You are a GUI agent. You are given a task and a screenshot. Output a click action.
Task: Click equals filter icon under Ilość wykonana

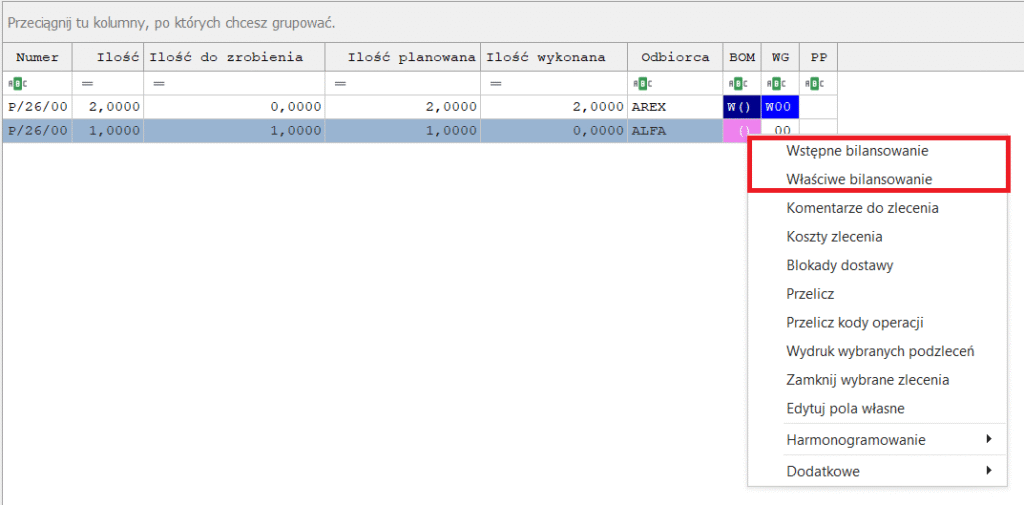495,84
